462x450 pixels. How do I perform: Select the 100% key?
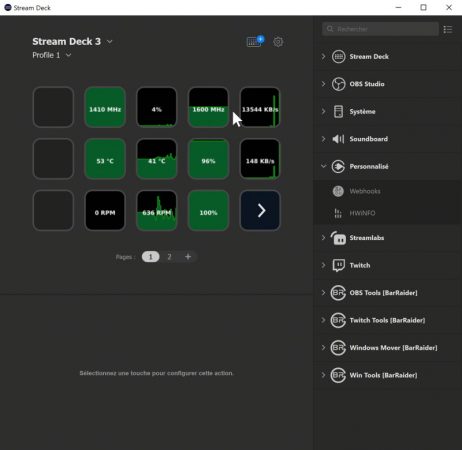[x=208, y=210]
